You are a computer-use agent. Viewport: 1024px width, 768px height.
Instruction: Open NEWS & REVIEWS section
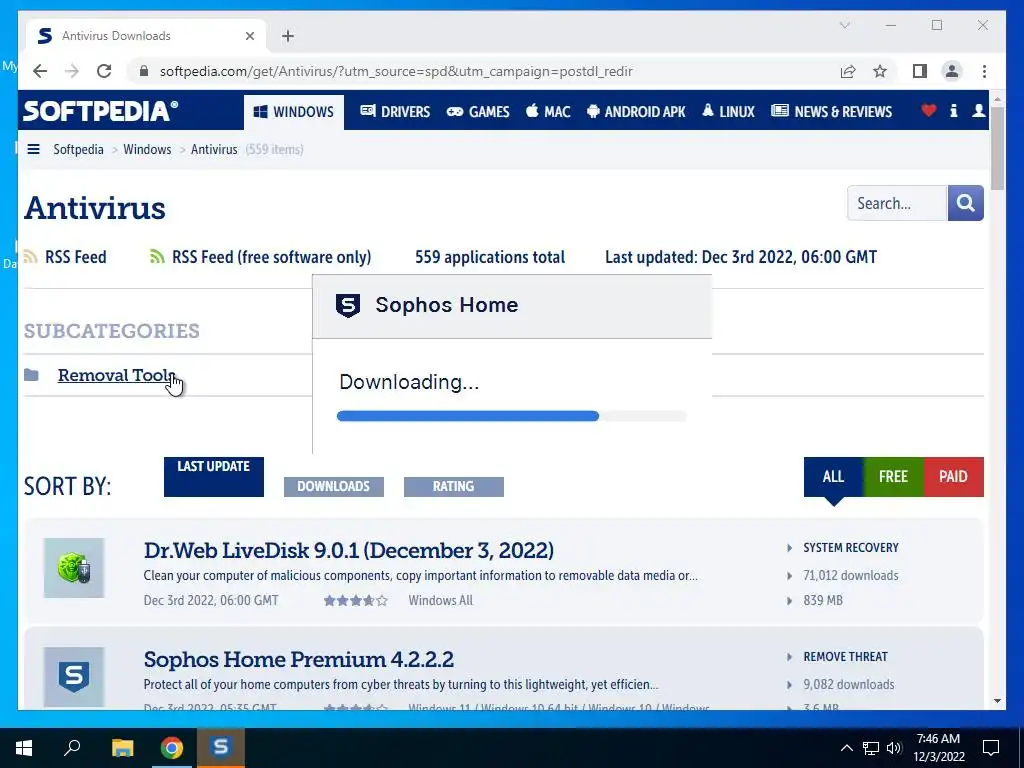pyautogui.click(x=831, y=112)
